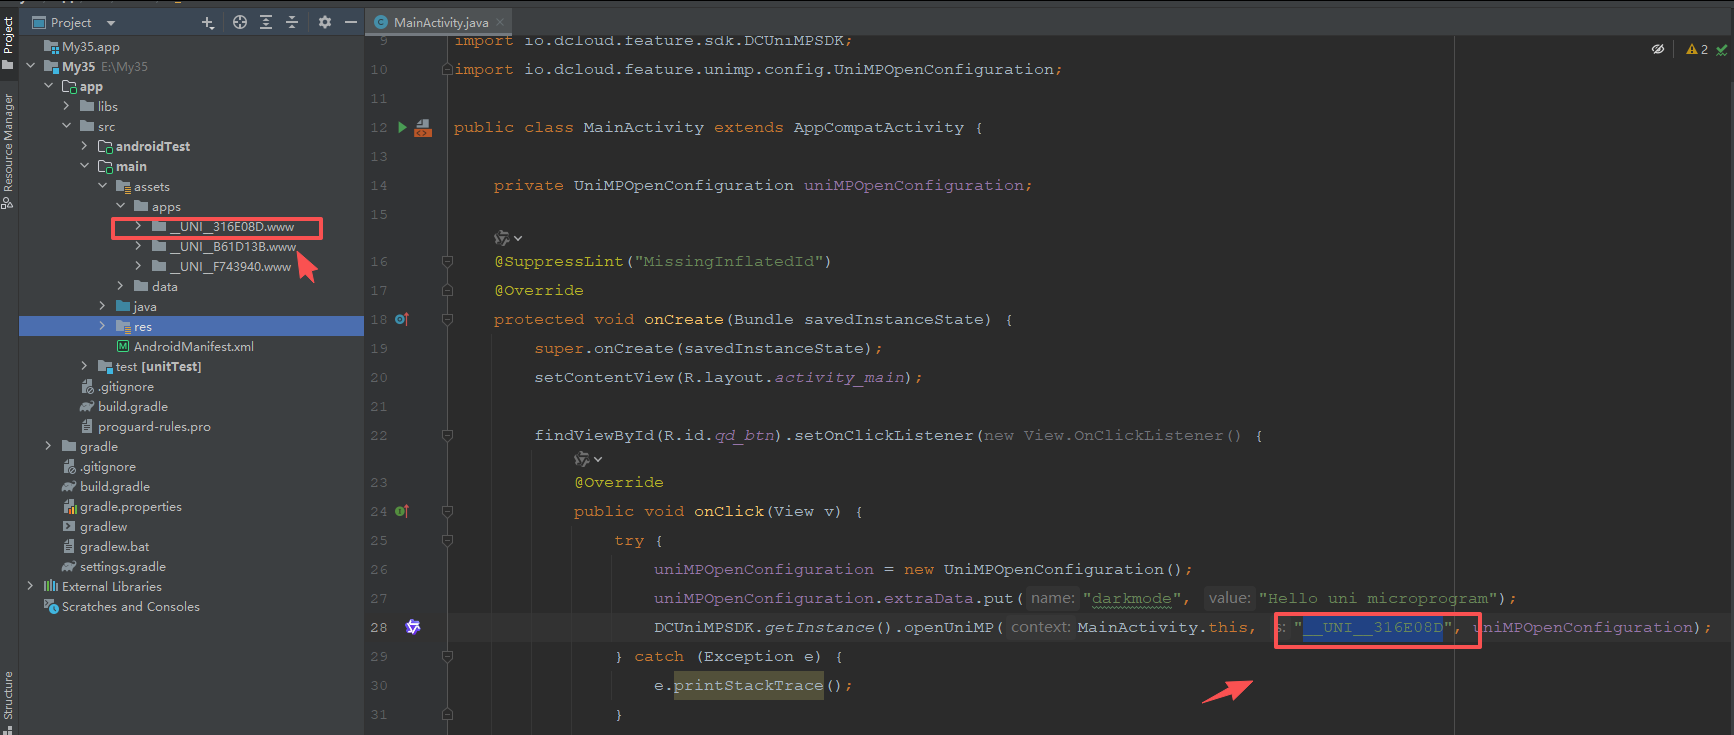Viewport: 1734px width, 735px height.
Task: Expand the __UNI__F743940.www folder
Action: click(x=138, y=266)
